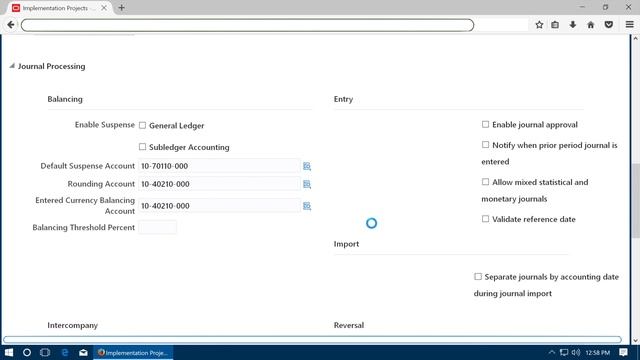The height and width of the screenshot is (360, 640).
Task: Check Notify when prior period journal is entered
Action: [x=485, y=144]
